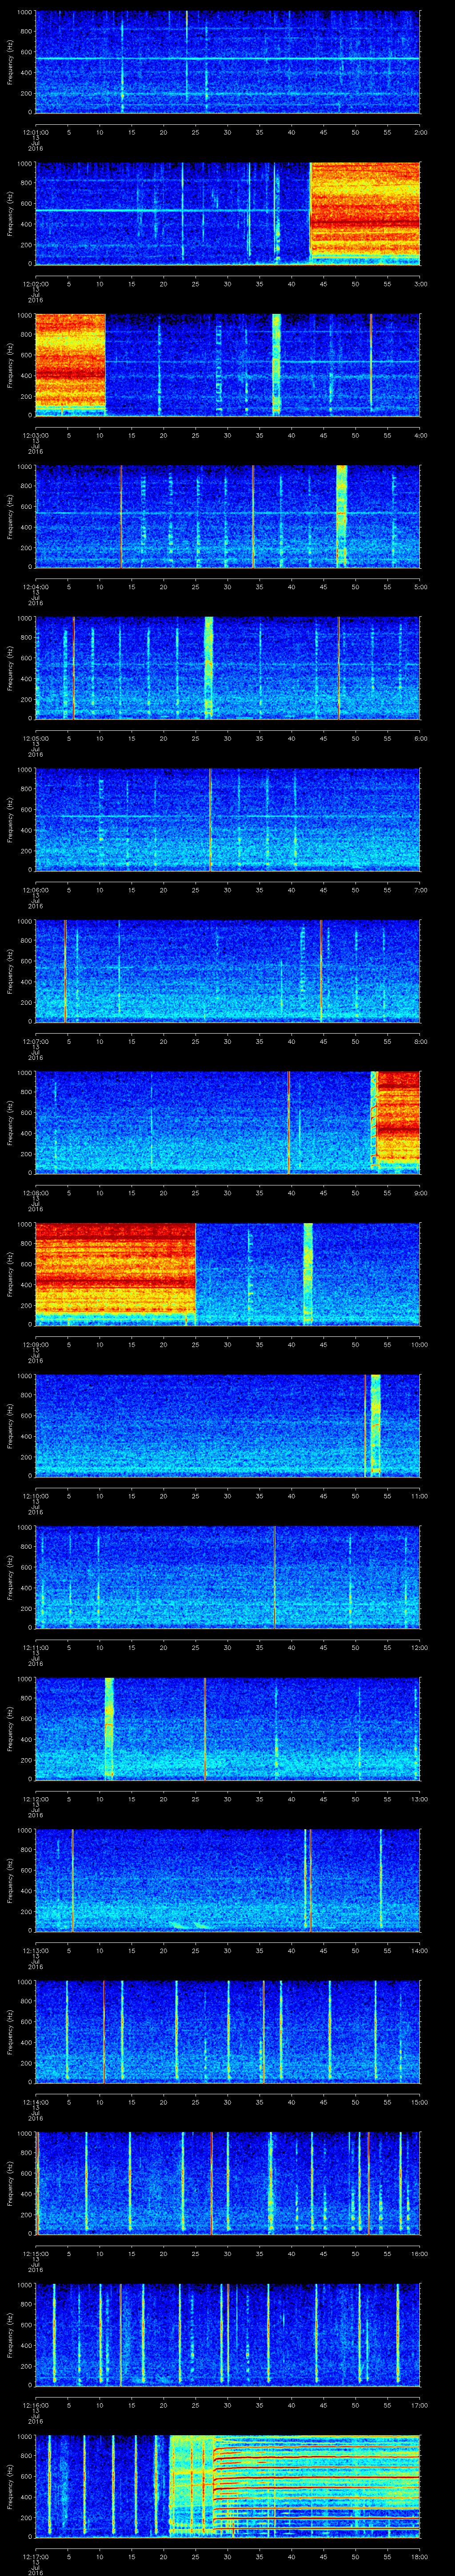Screen dimensions: 455x2576
Task: Pick the 12:06:00 spectrogram panel
Action: point(227,820)
